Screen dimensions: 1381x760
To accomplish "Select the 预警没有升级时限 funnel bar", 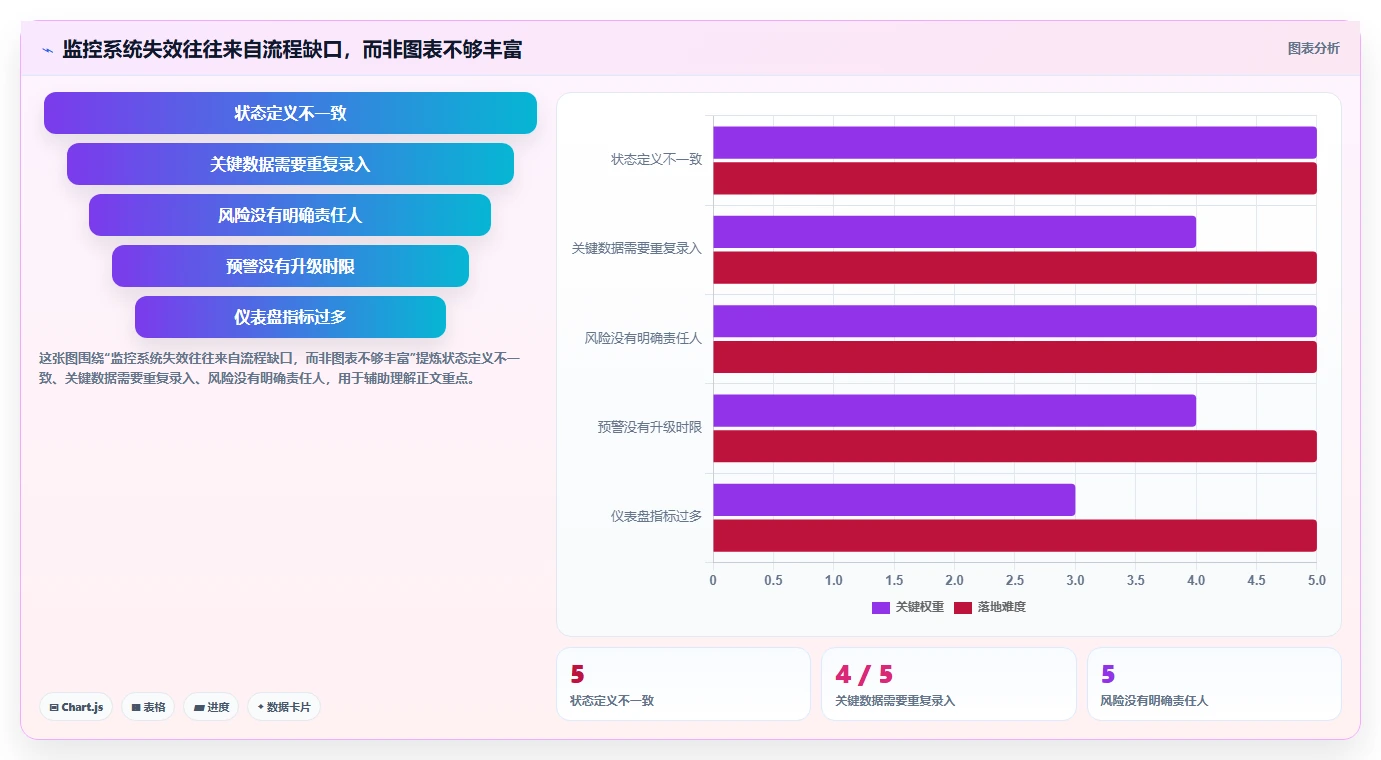I will click(290, 266).
